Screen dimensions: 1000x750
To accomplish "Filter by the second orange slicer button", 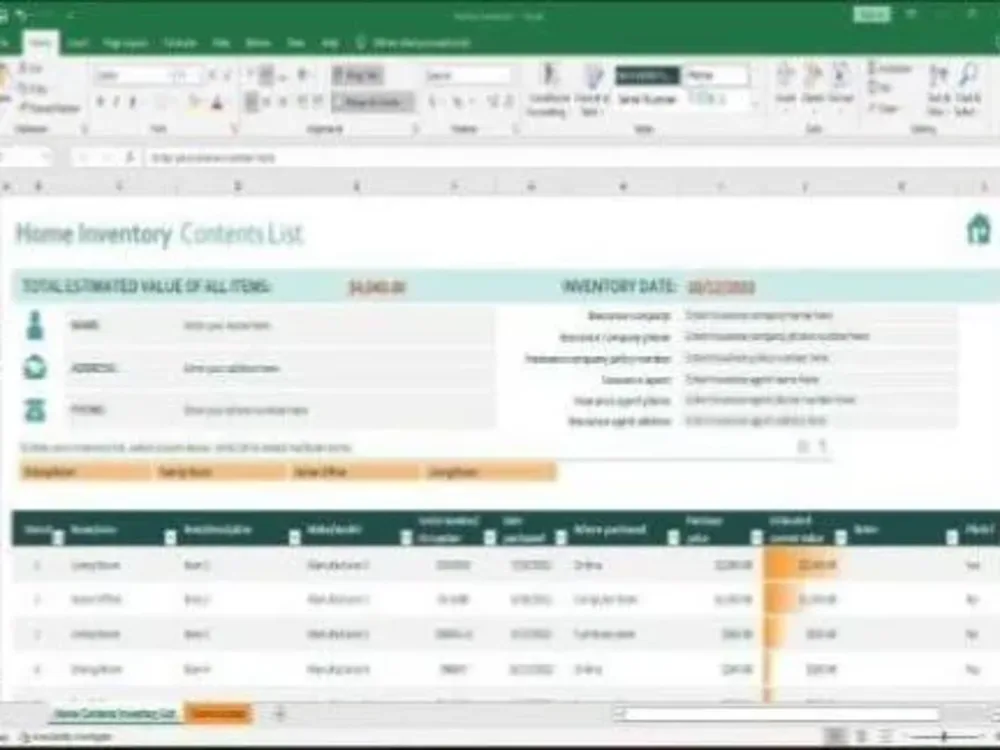I will 219,472.
